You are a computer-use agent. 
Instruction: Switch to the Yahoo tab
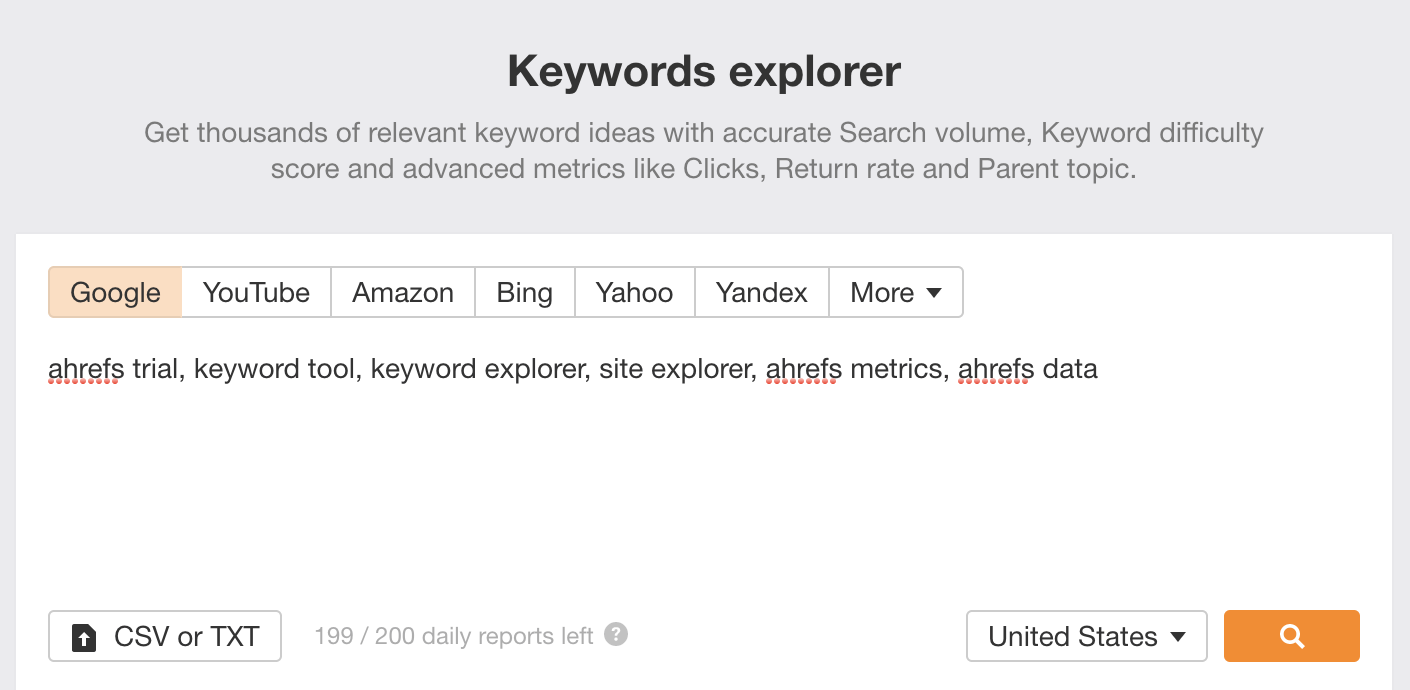634,292
